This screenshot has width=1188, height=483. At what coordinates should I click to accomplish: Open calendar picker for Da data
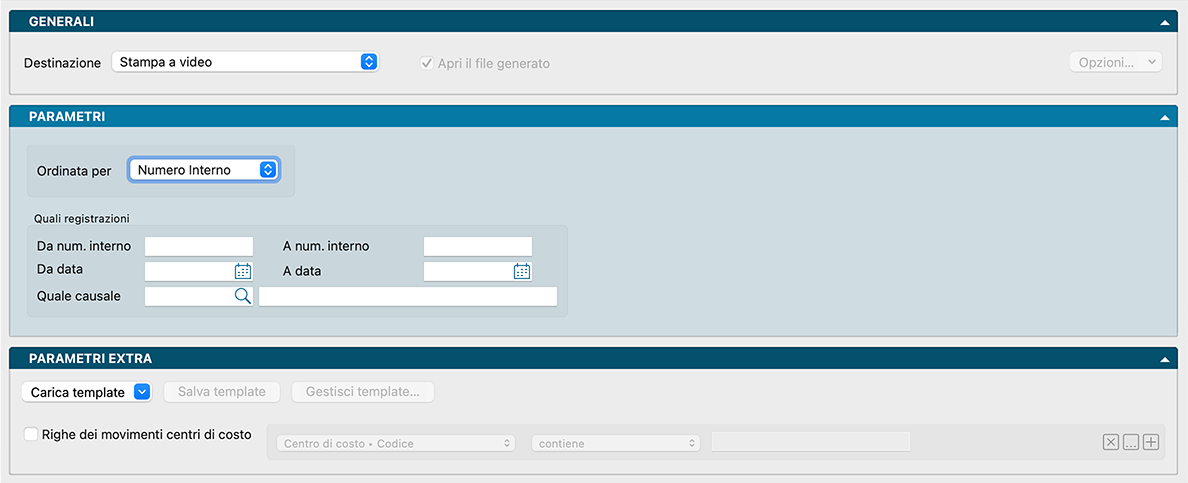point(243,271)
